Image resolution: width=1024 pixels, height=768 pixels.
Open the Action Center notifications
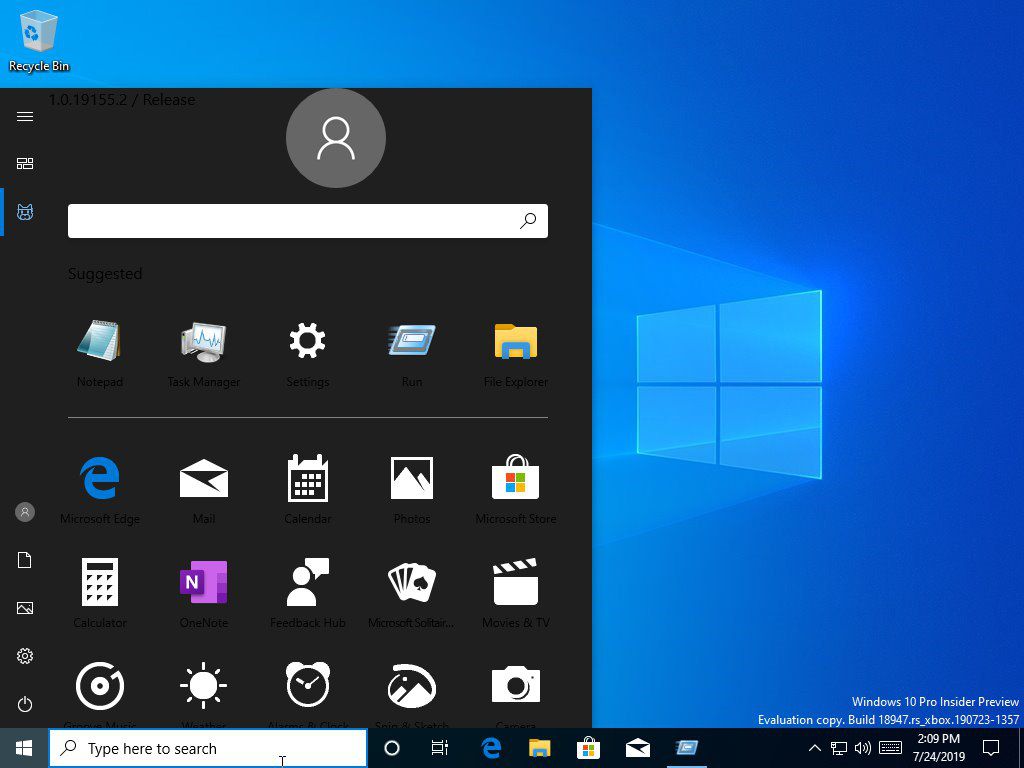[x=991, y=748]
